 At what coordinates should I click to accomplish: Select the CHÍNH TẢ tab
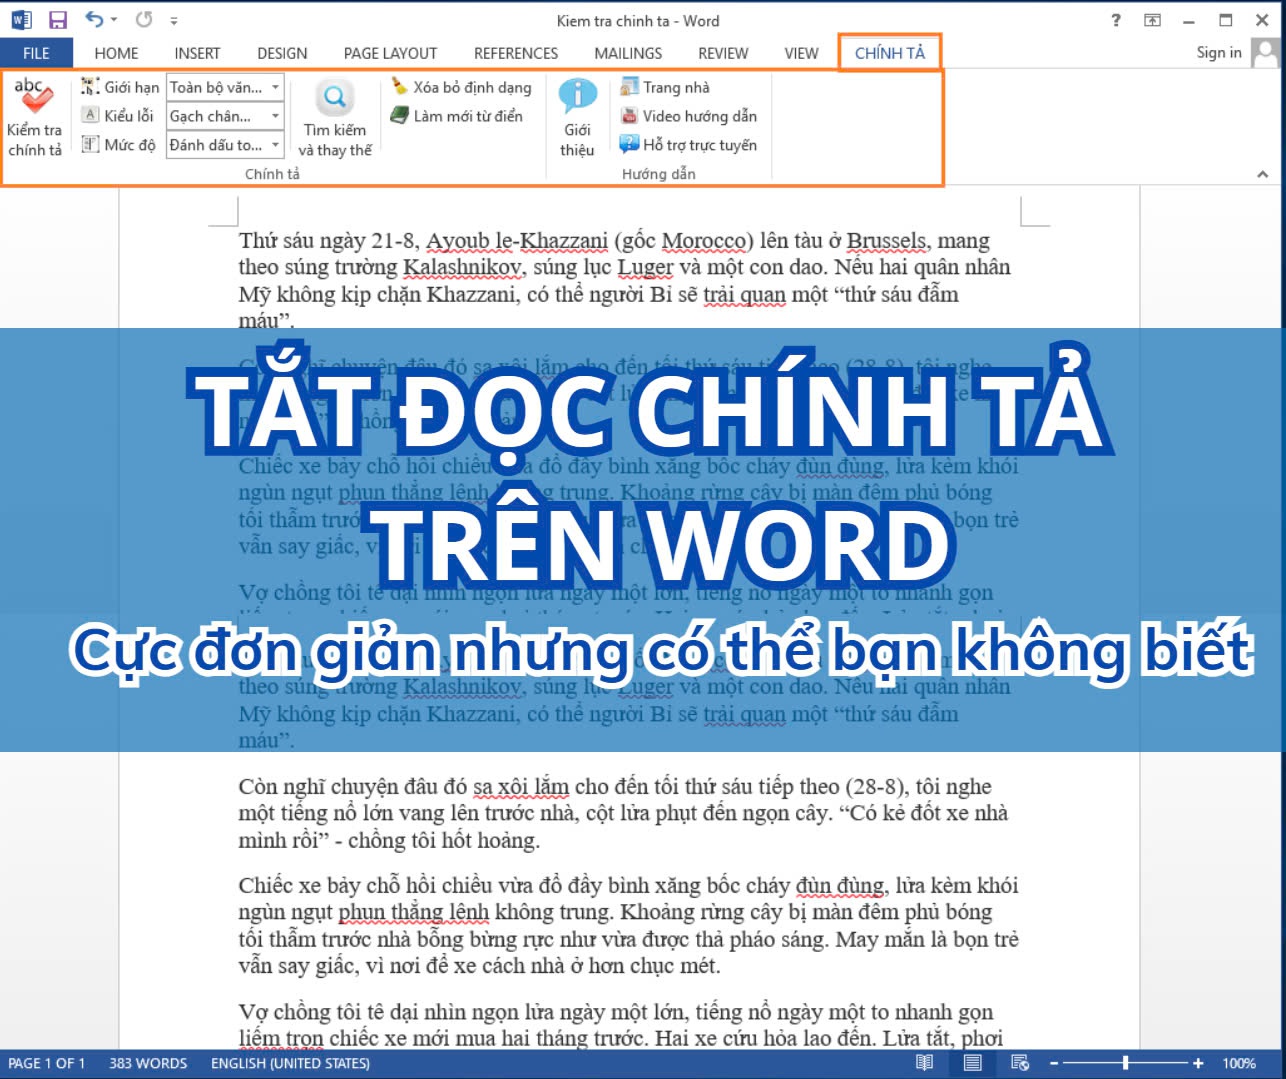point(890,53)
